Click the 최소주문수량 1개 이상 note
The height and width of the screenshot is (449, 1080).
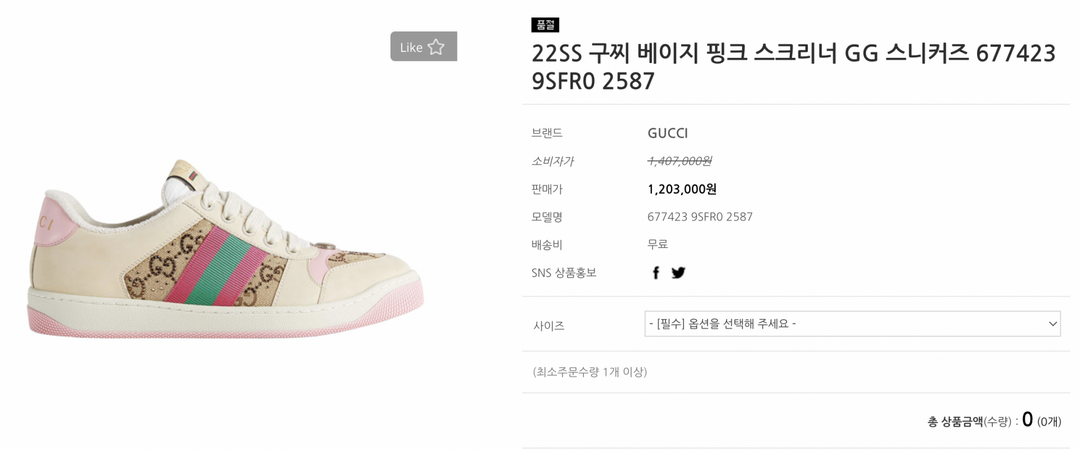coord(590,372)
